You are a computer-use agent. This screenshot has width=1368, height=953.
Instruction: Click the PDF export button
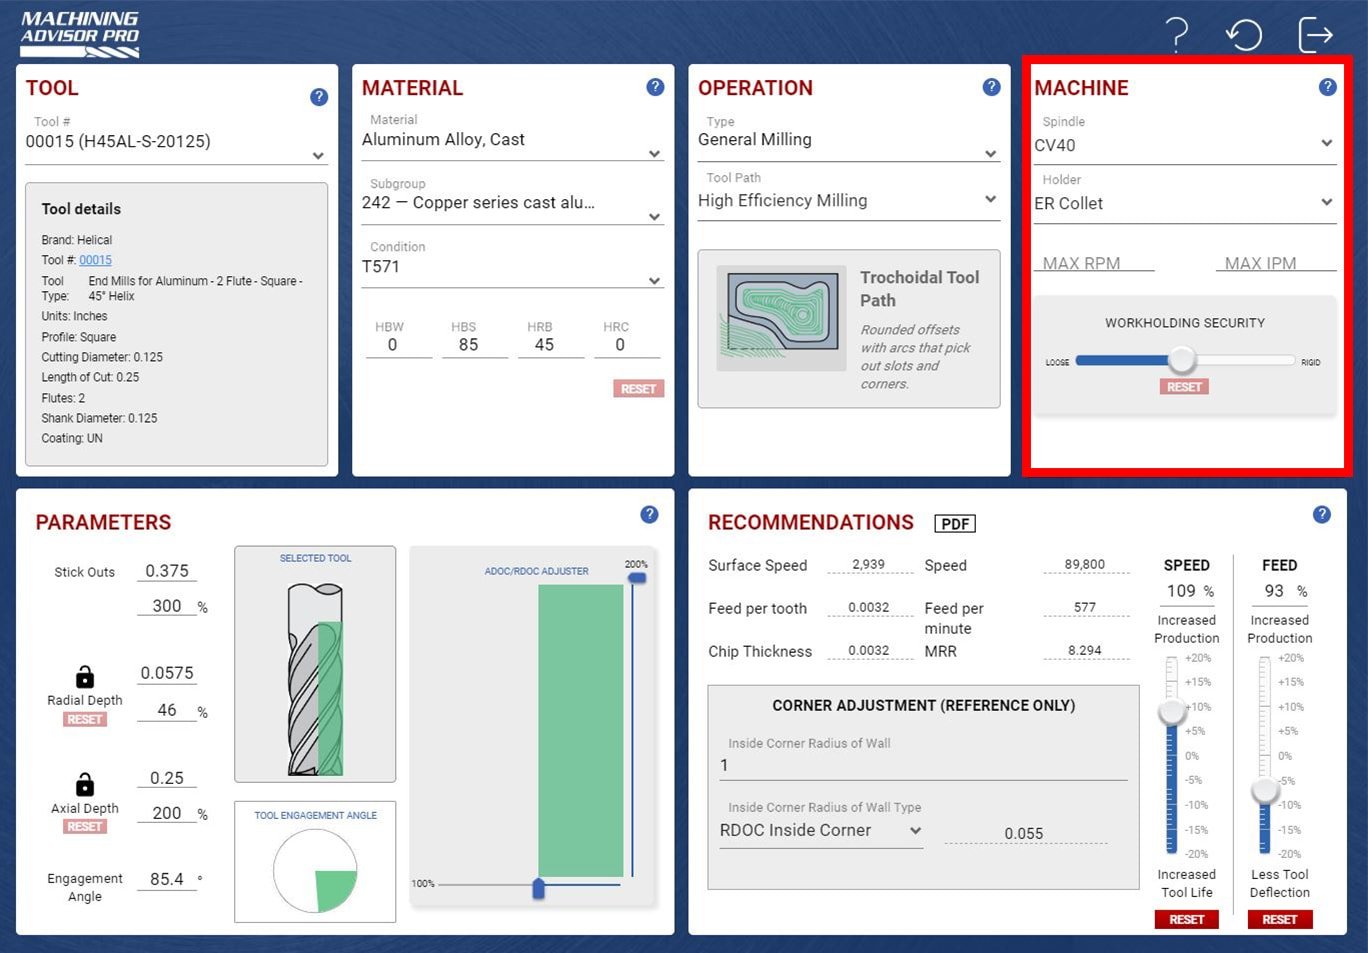[x=955, y=524]
